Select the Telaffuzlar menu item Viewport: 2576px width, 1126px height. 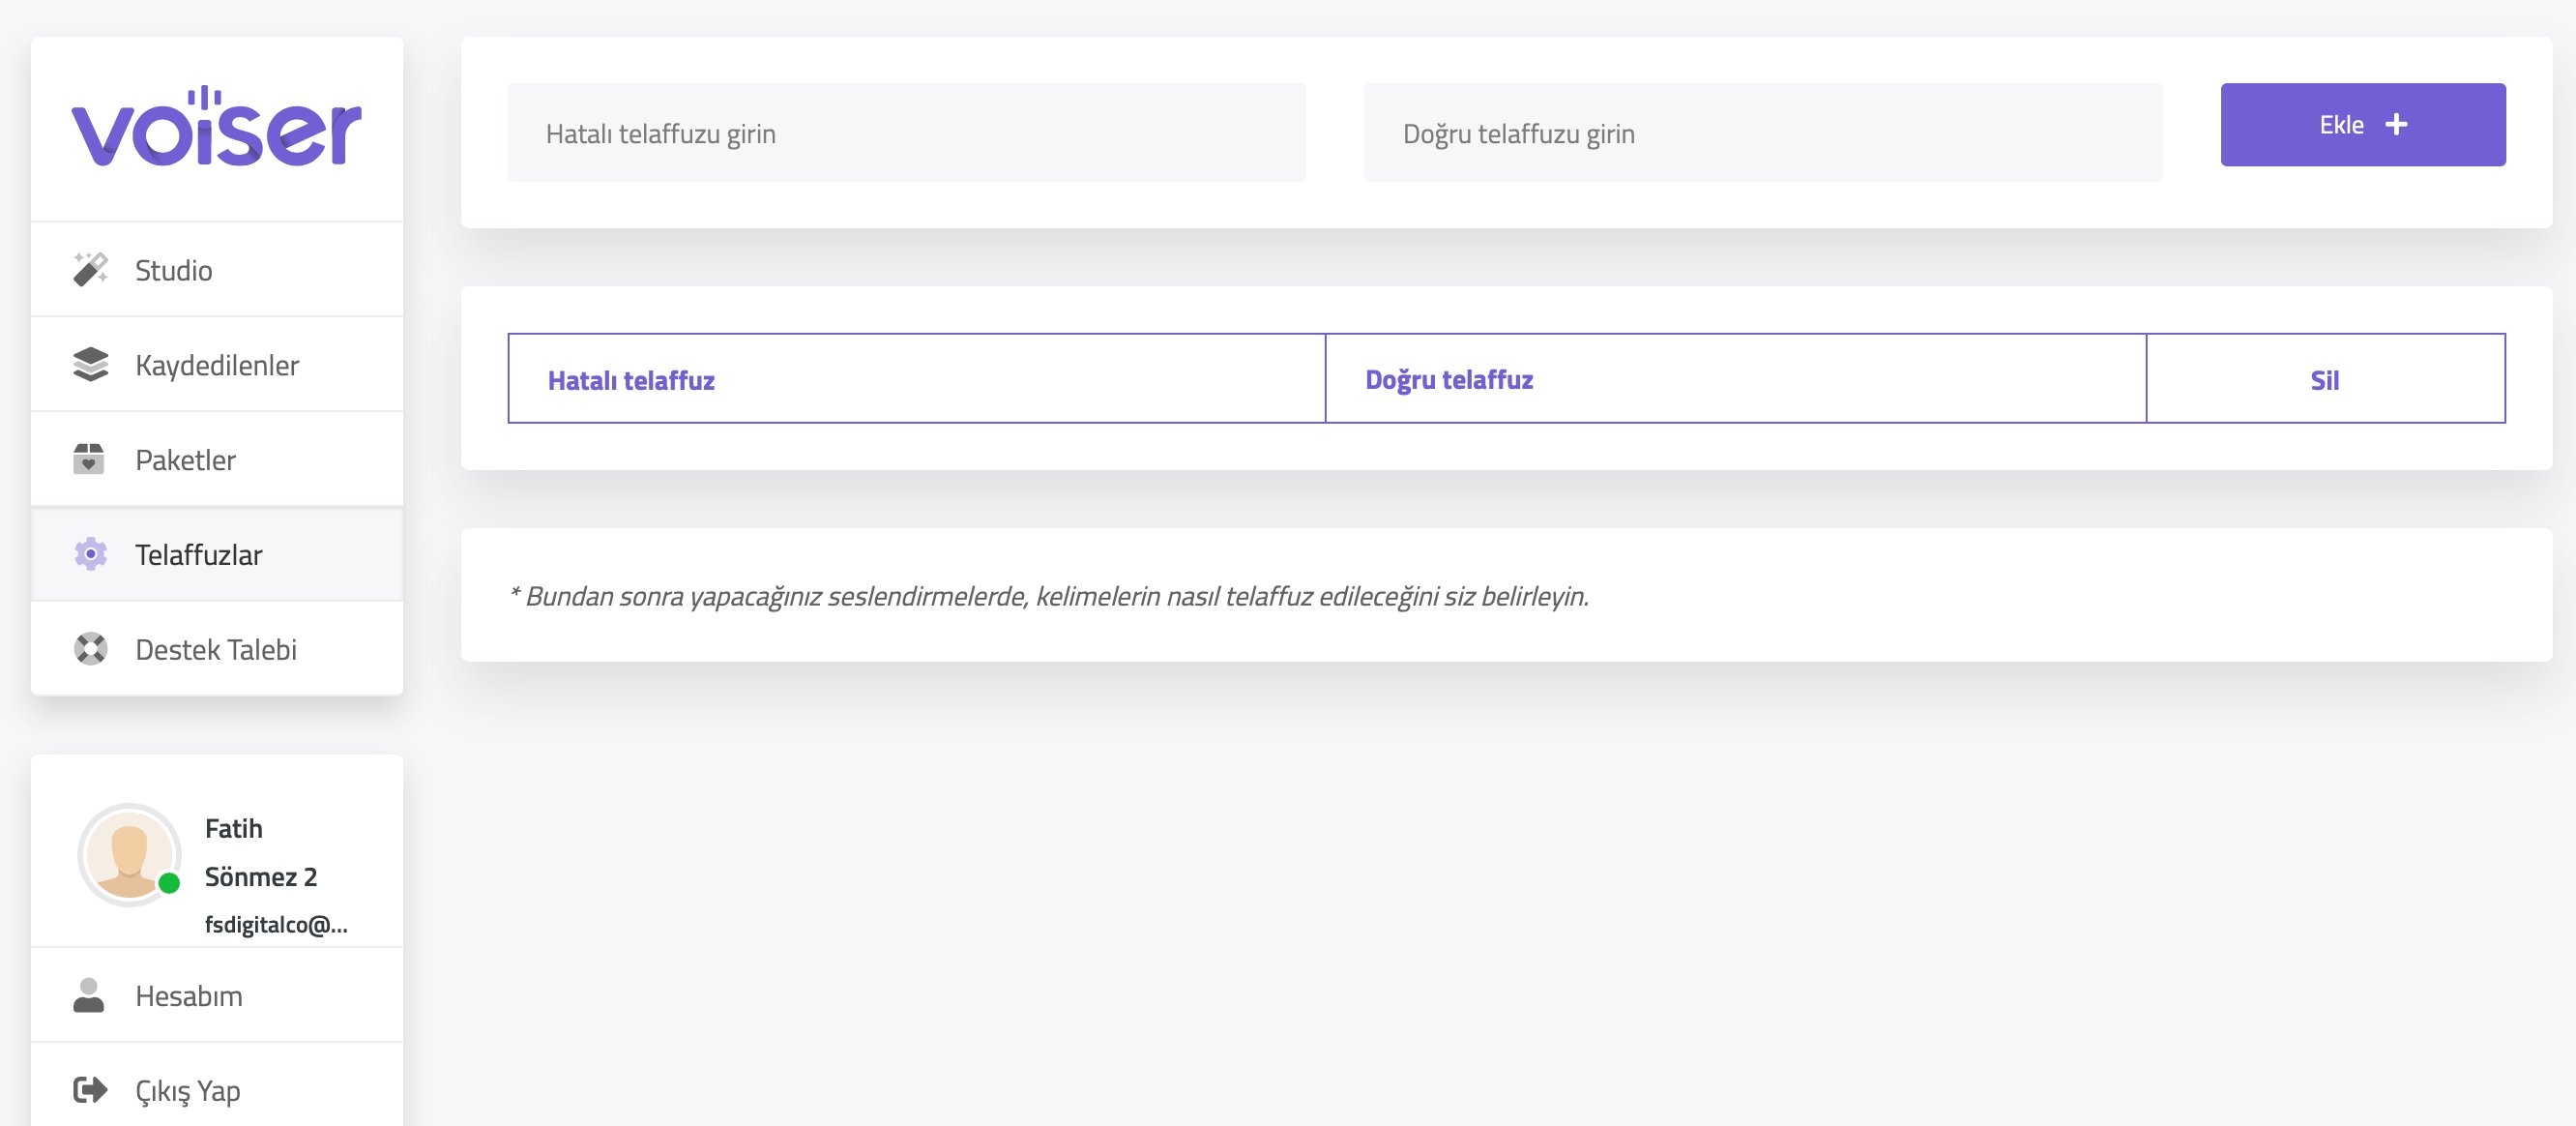217,554
